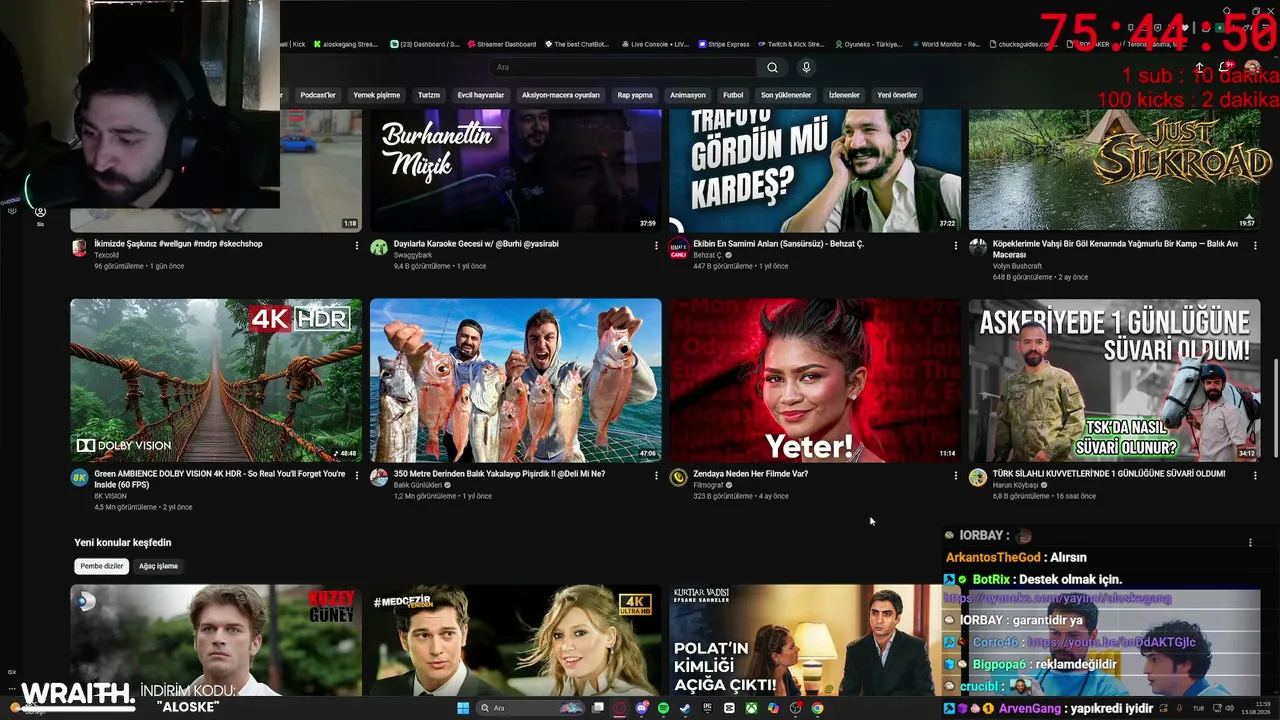This screenshot has width=1280, height=720.
Task: Select the Turizm filter chip
Action: point(429,95)
